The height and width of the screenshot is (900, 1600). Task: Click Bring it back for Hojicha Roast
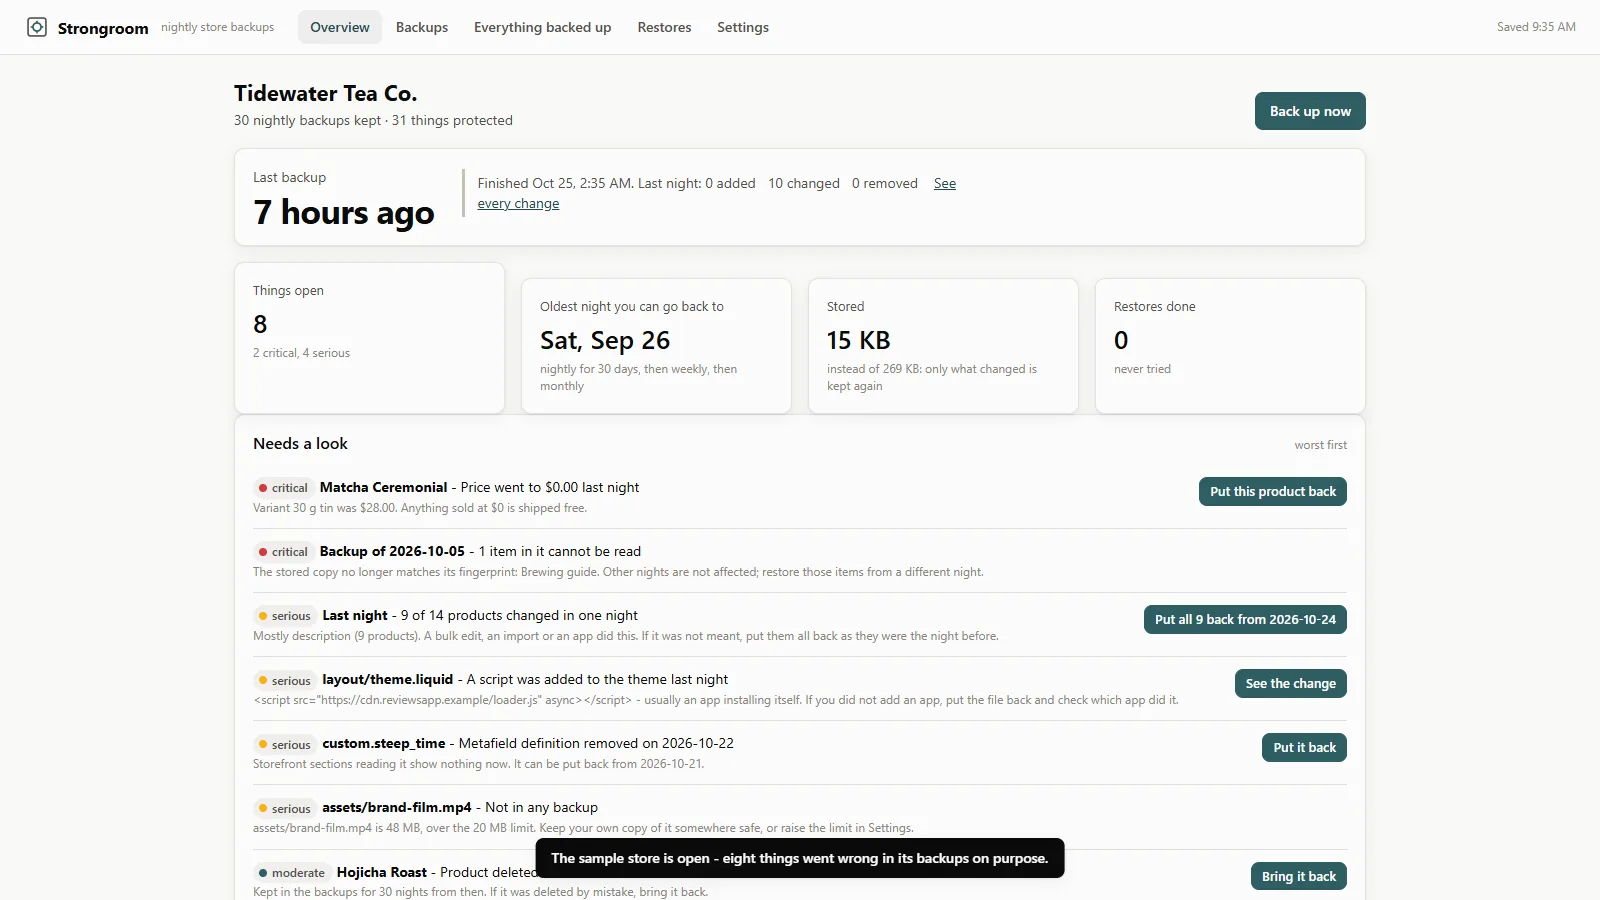click(1298, 876)
